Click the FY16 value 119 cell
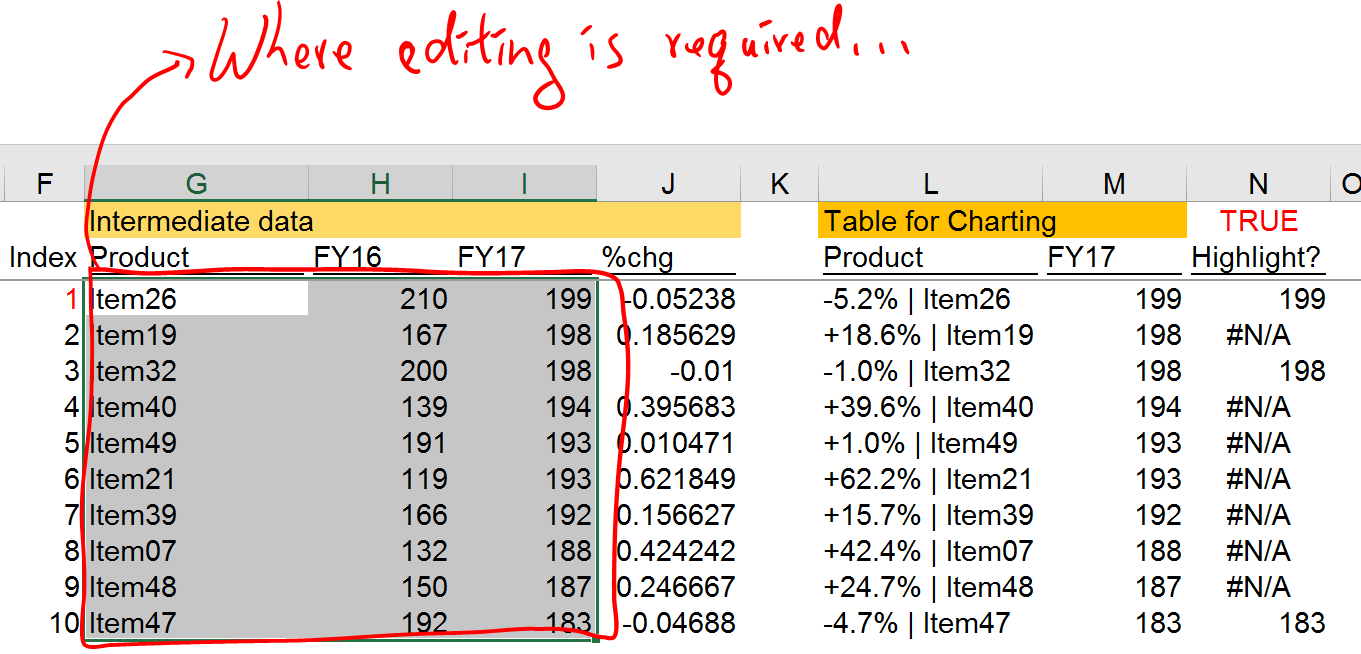Image resolution: width=1361 pixels, height=654 pixels. [x=380, y=479]
